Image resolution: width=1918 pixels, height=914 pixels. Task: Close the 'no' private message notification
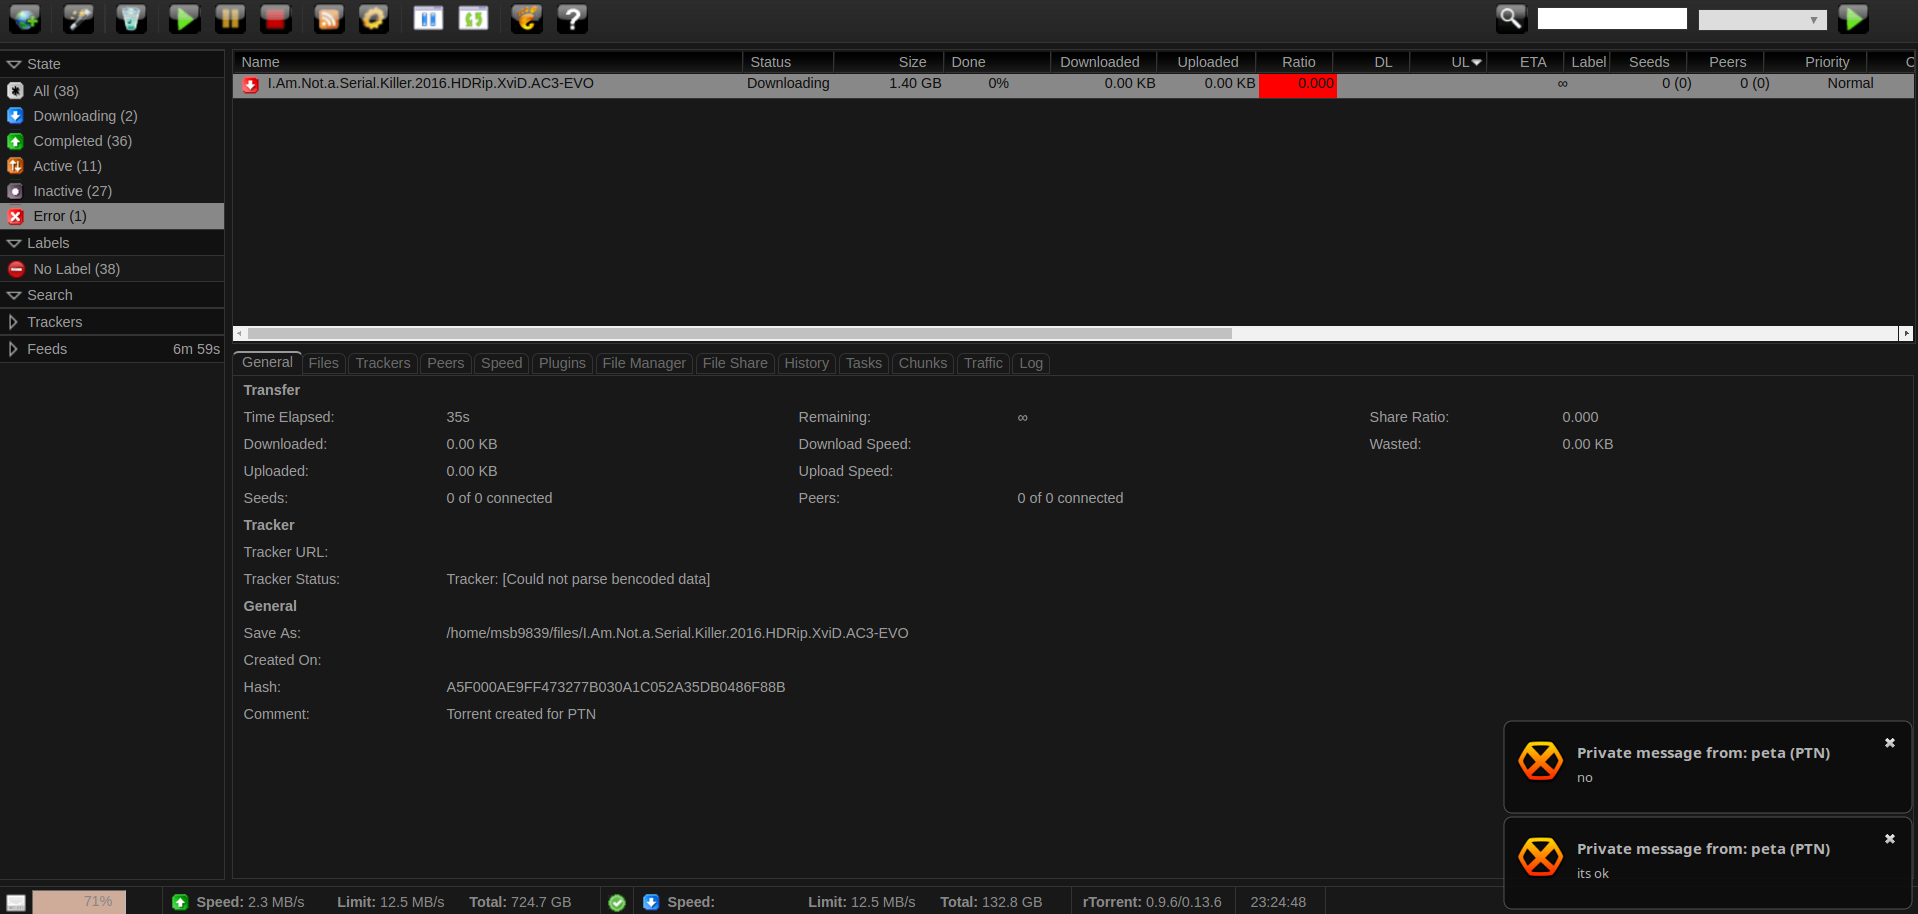(x=1890, y=743)
